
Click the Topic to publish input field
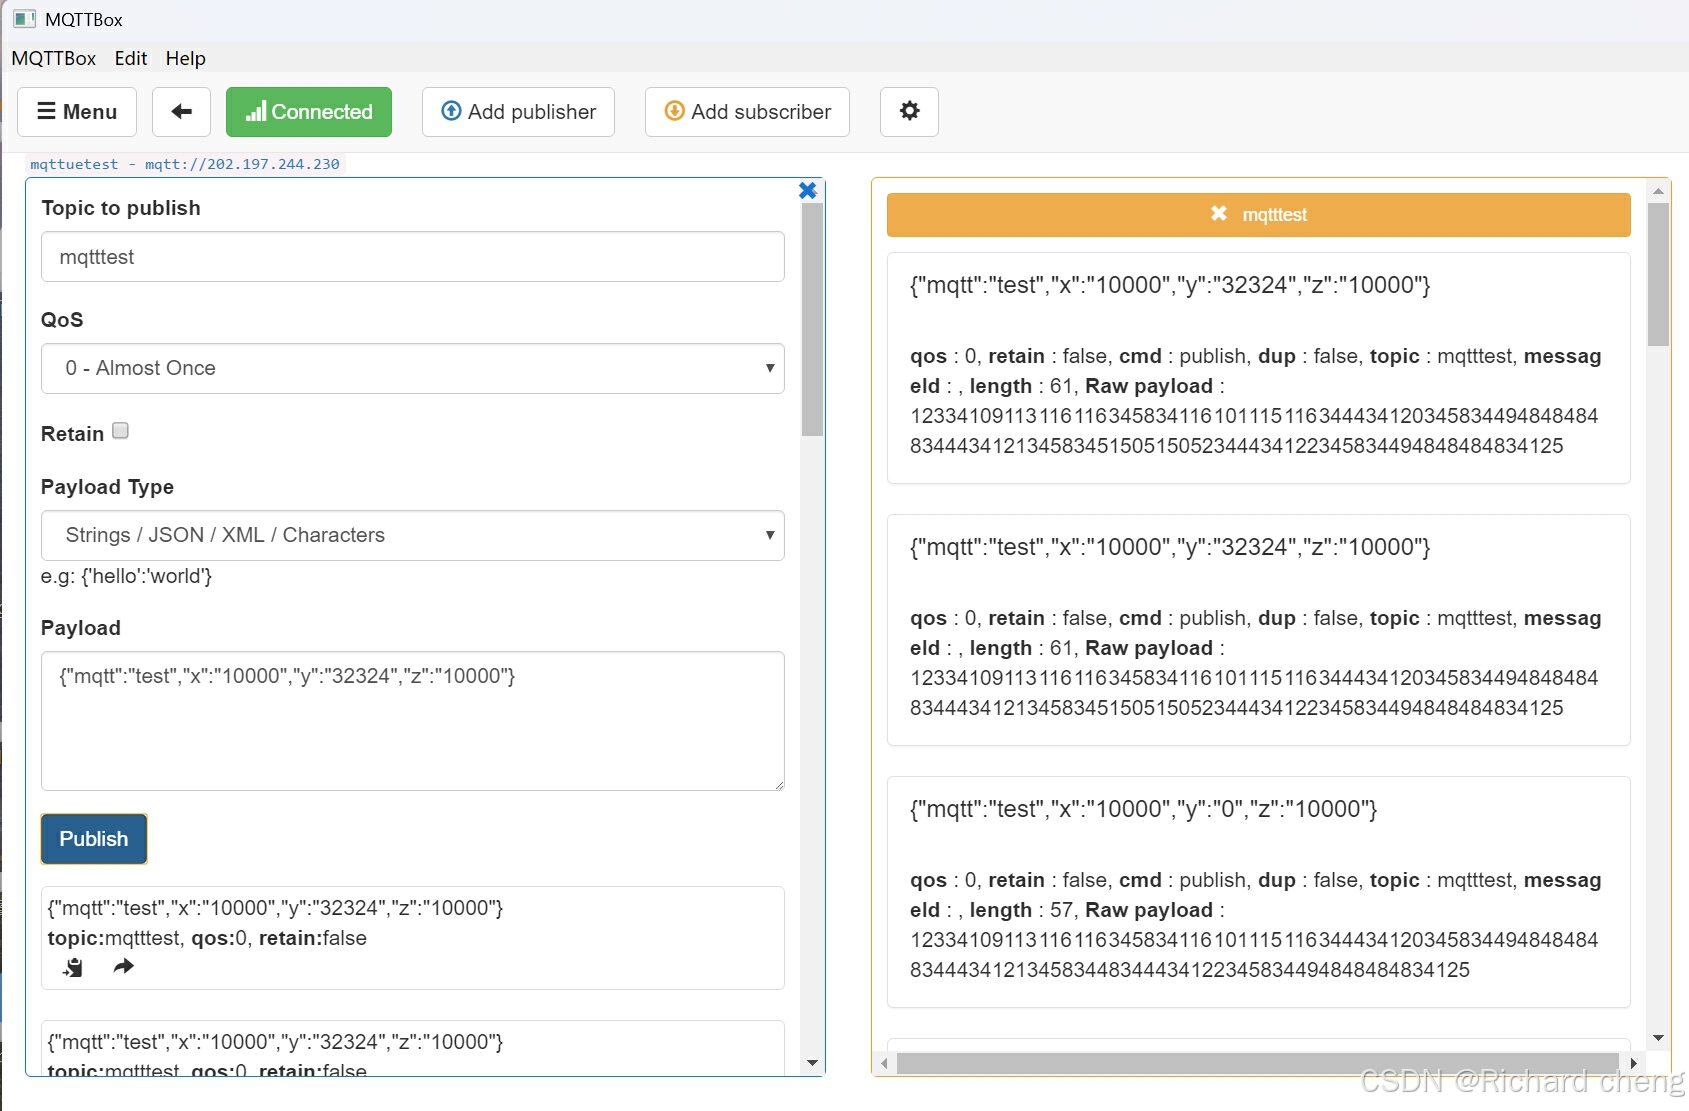click(x=413, y=257)
